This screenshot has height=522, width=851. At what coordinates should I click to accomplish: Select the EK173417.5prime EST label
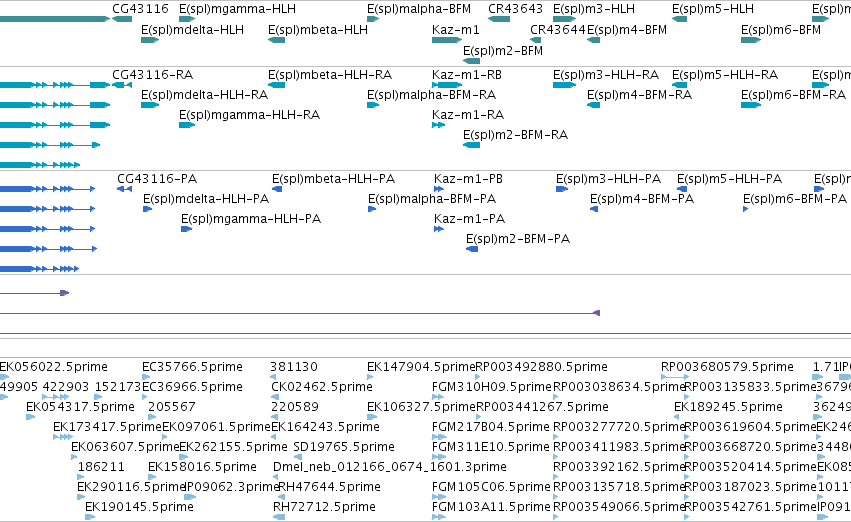tap(107, 427)
